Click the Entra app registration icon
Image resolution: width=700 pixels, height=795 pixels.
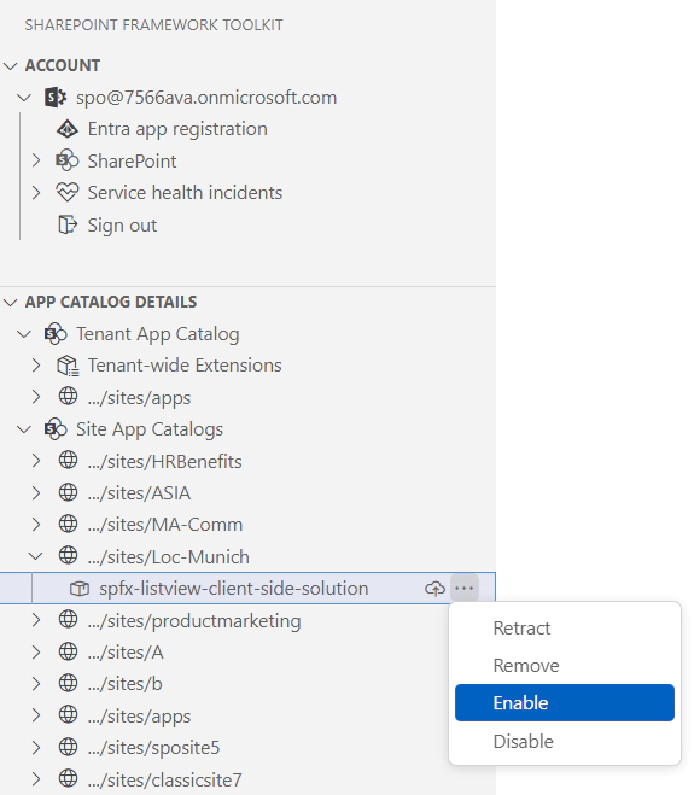tap(68, 129)
